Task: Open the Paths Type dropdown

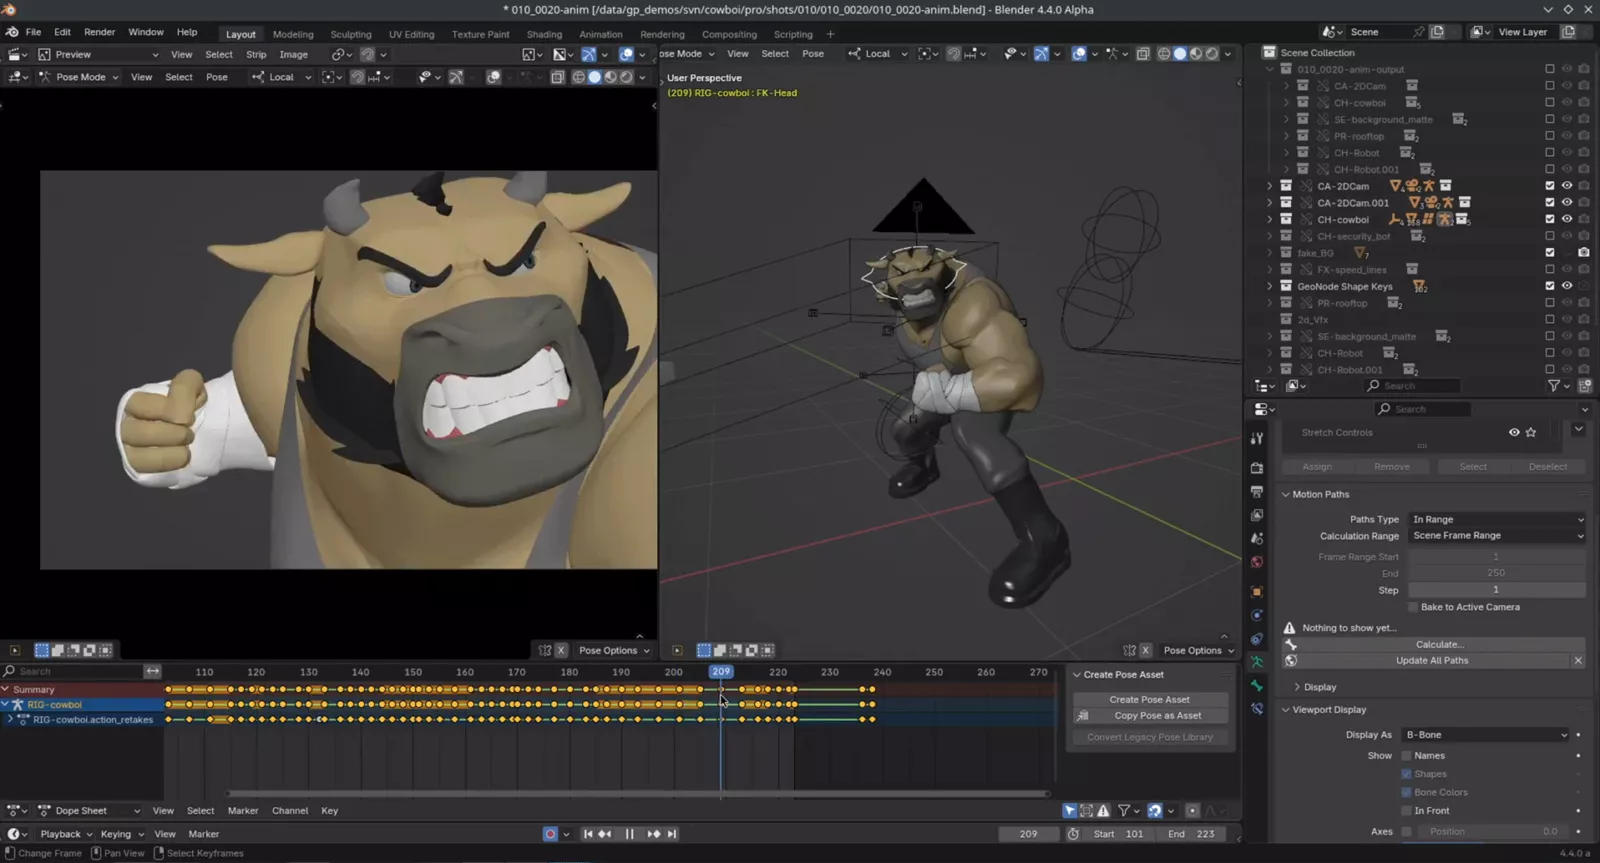Action: pyautogui.click(x=1496, y=519)
